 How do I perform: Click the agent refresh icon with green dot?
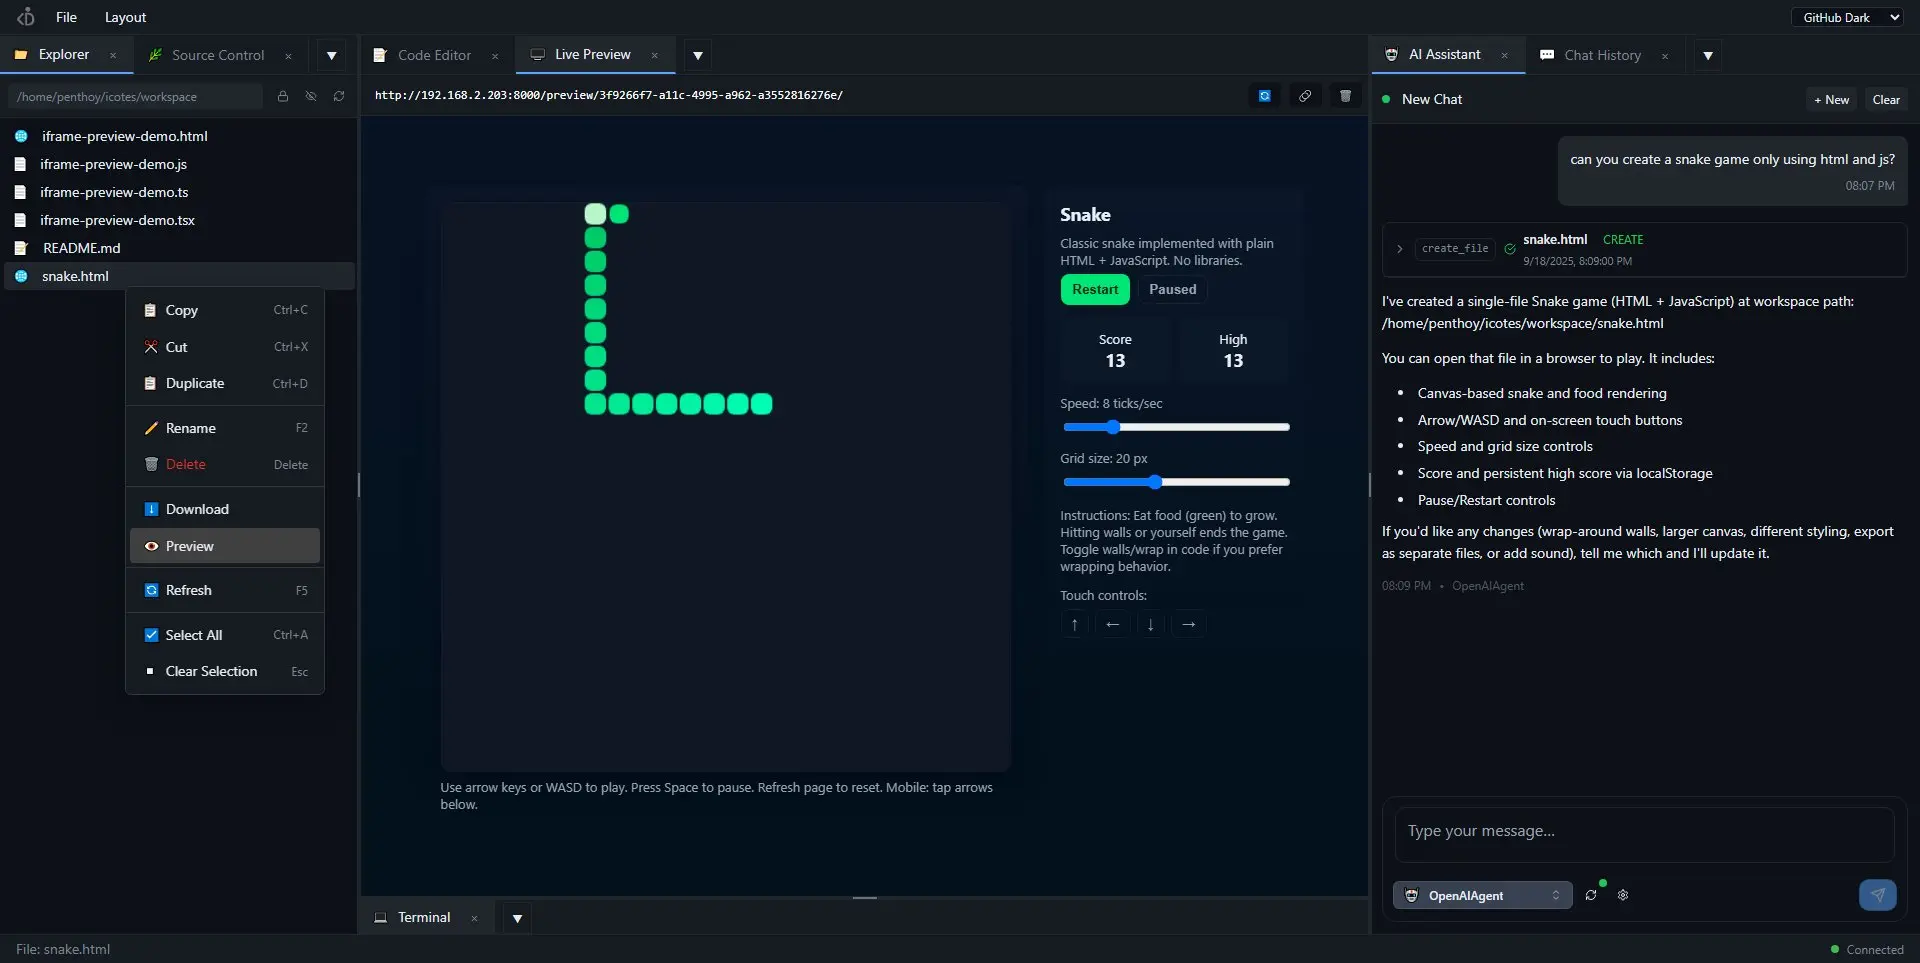1591,895
